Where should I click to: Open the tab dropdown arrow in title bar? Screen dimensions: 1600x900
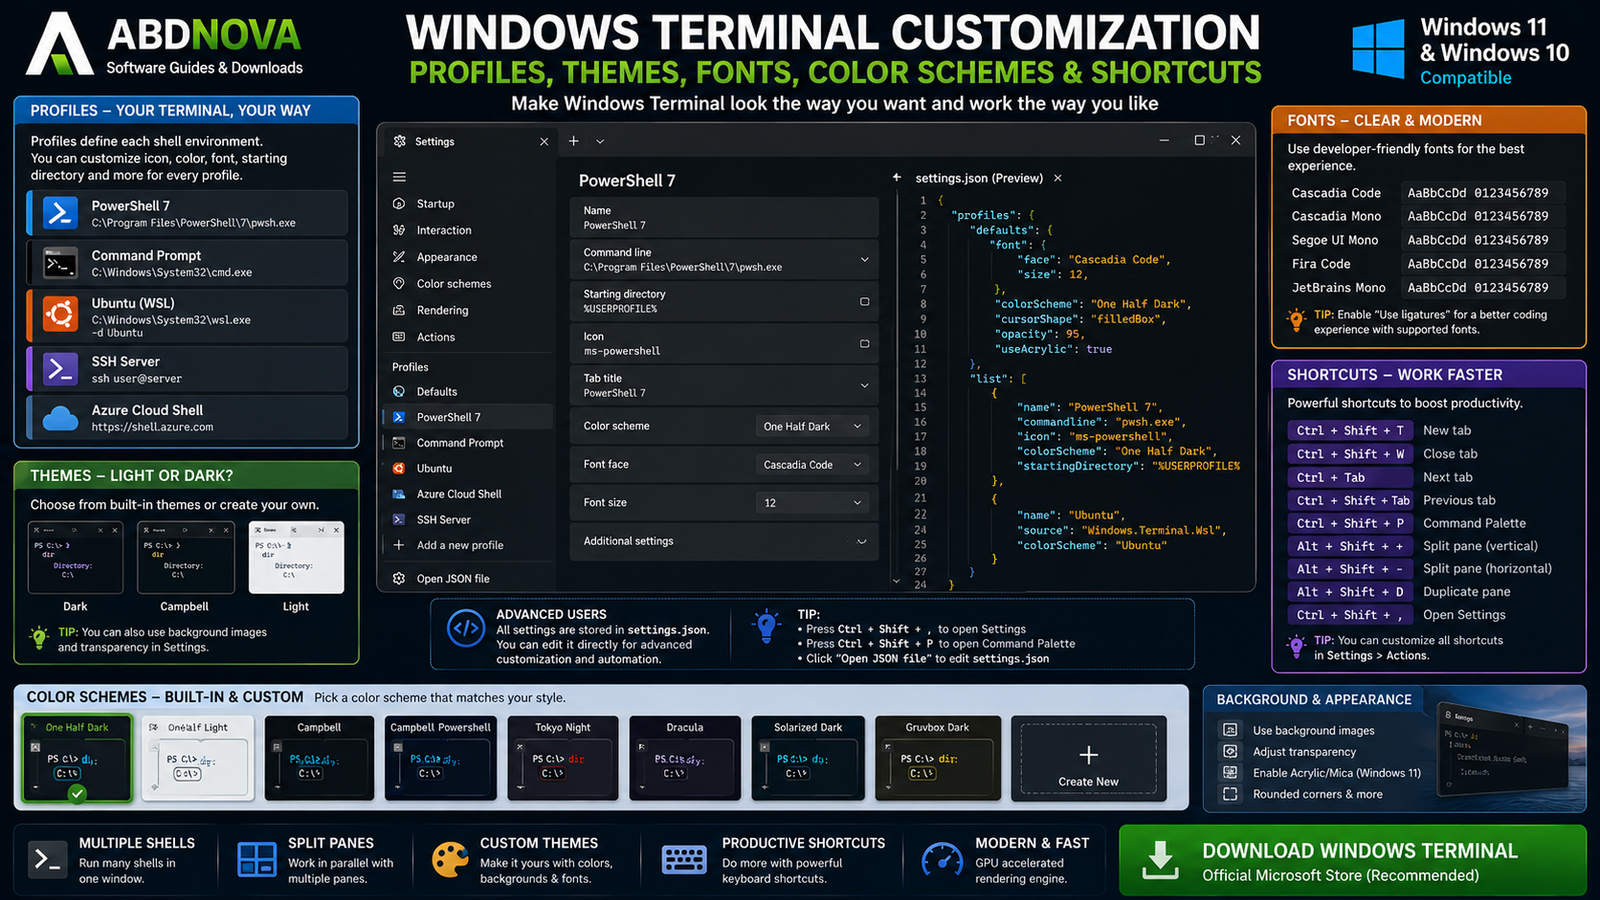coord(600,141)
